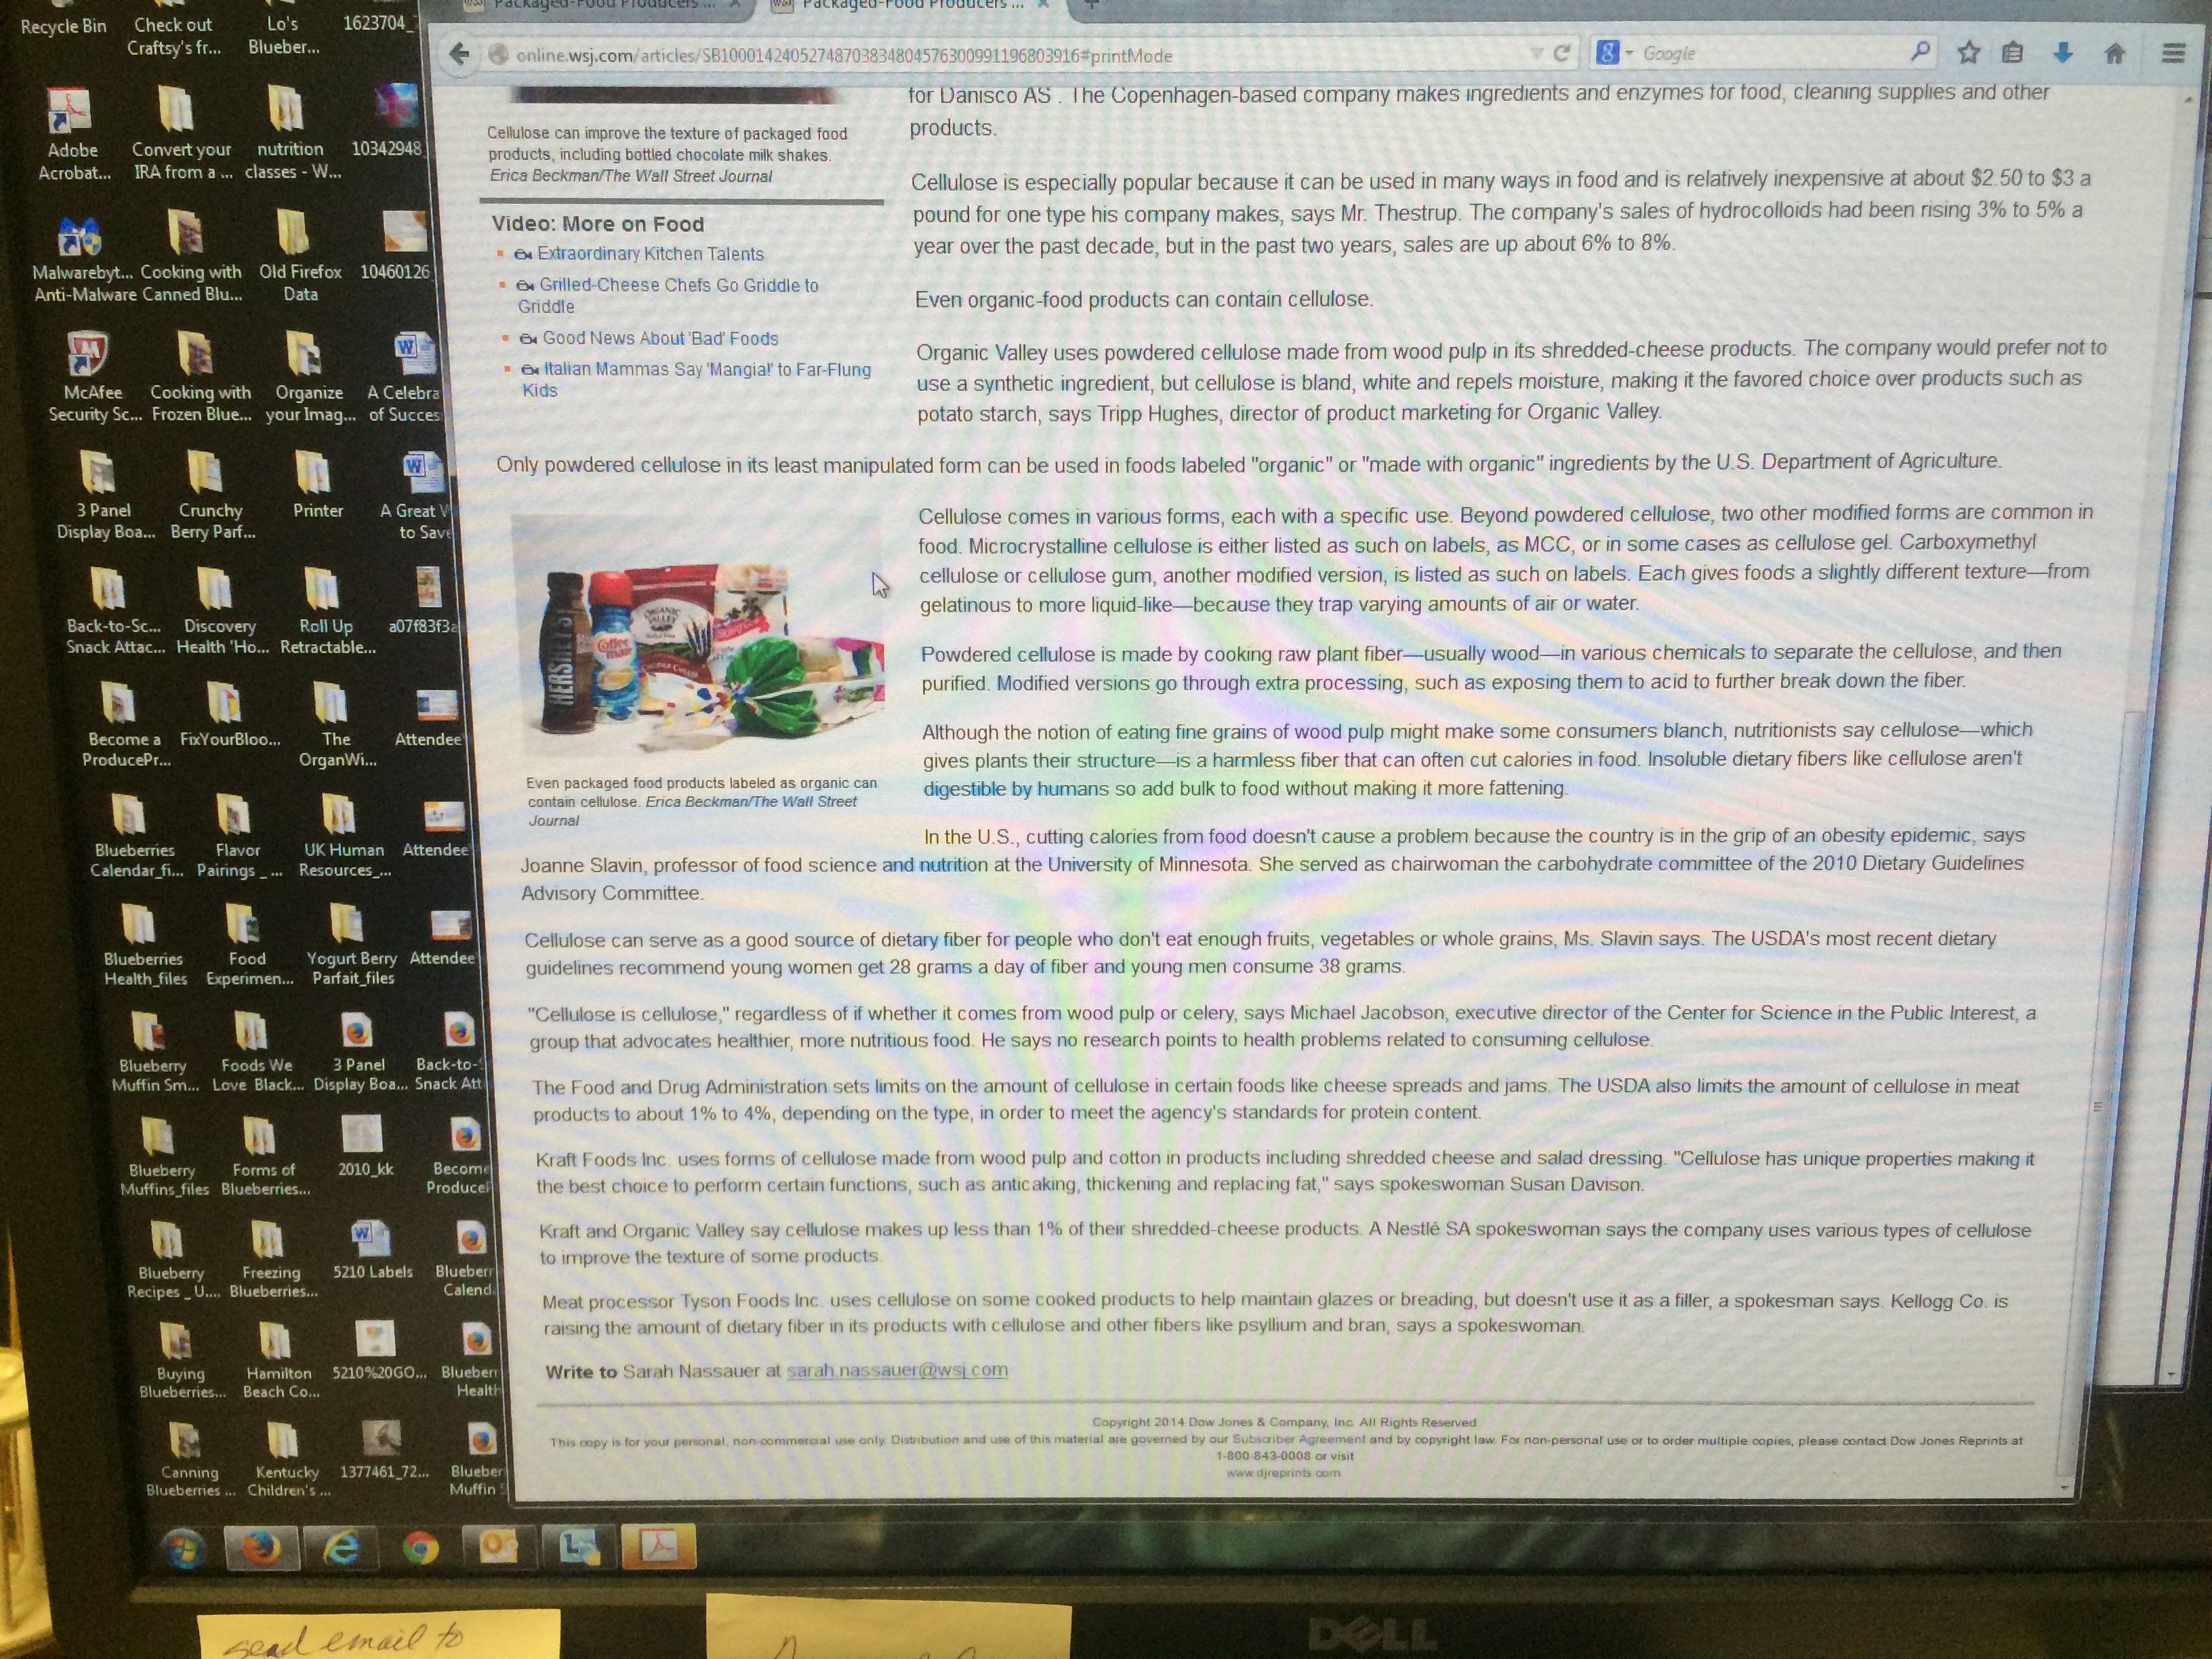
Task: Select UK Human Resources folder
Action: point(343,836)
